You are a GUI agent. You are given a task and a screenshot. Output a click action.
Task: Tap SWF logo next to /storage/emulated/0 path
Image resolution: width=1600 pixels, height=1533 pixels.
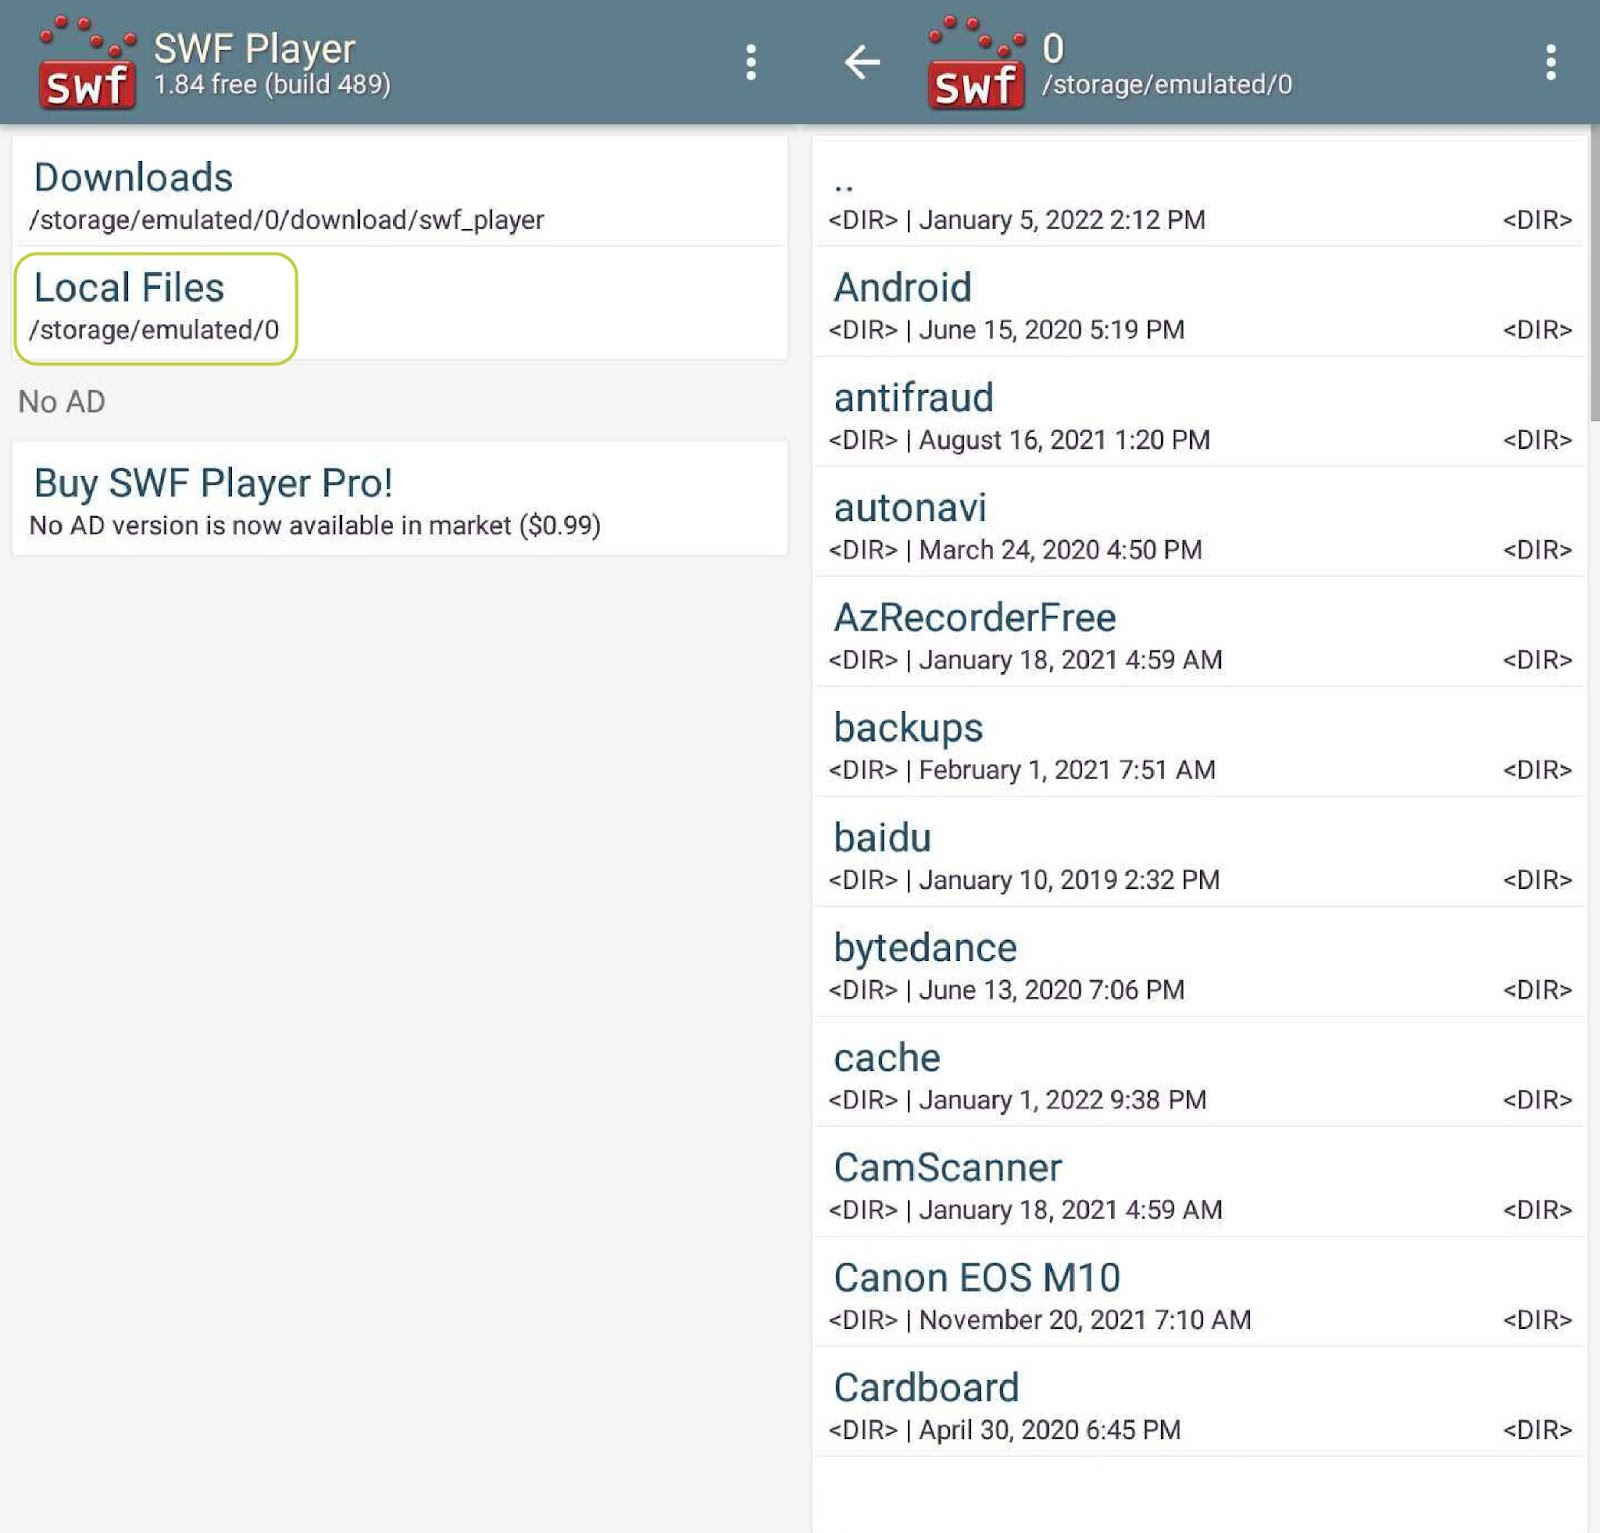[976, 63]
